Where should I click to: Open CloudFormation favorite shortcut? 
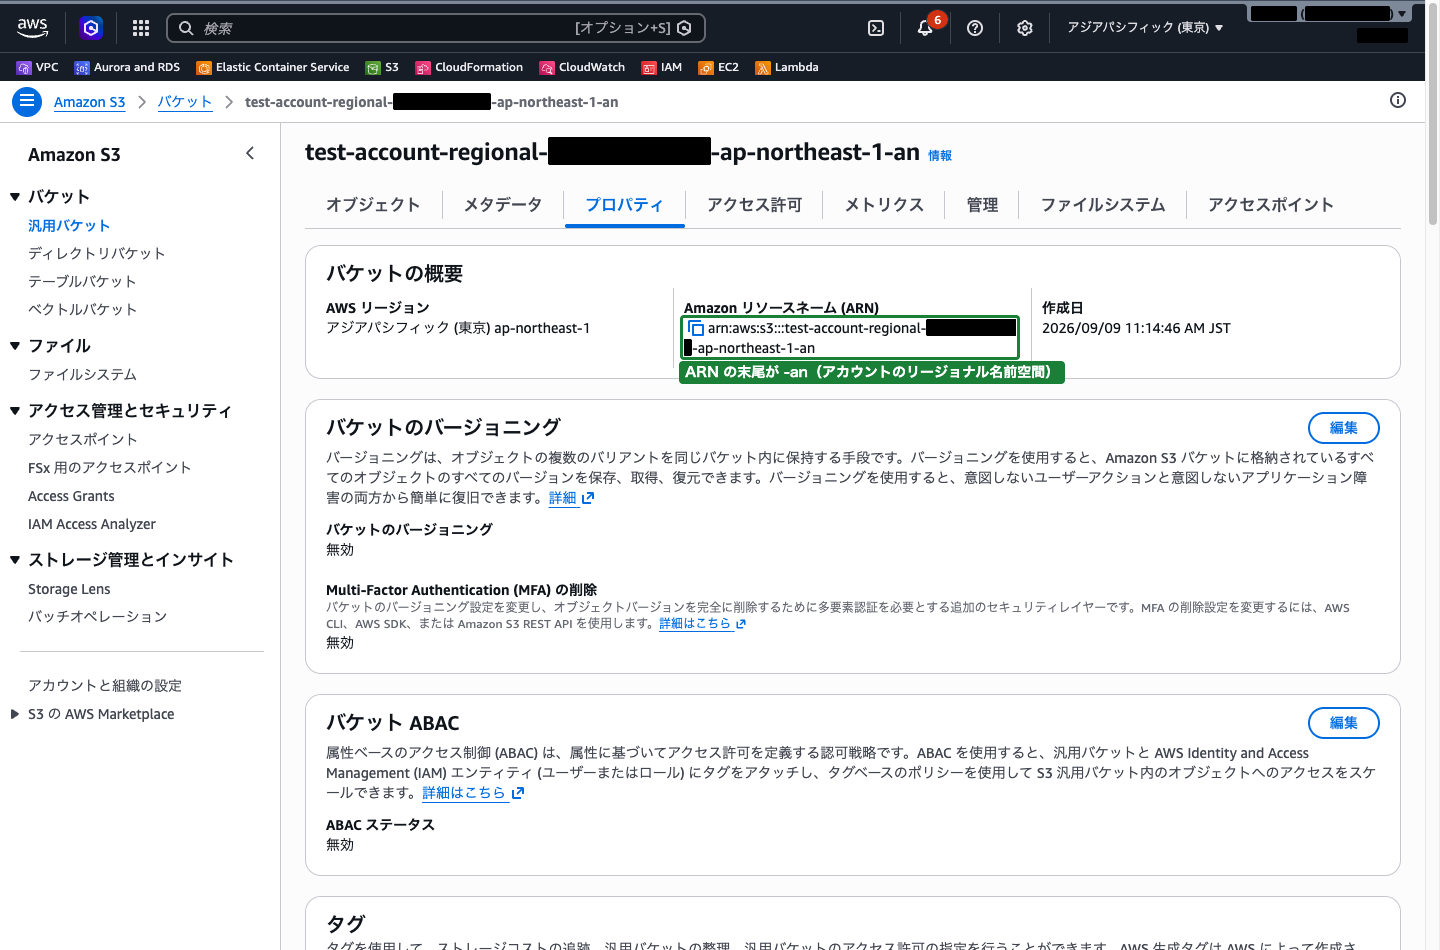point(469,67)
